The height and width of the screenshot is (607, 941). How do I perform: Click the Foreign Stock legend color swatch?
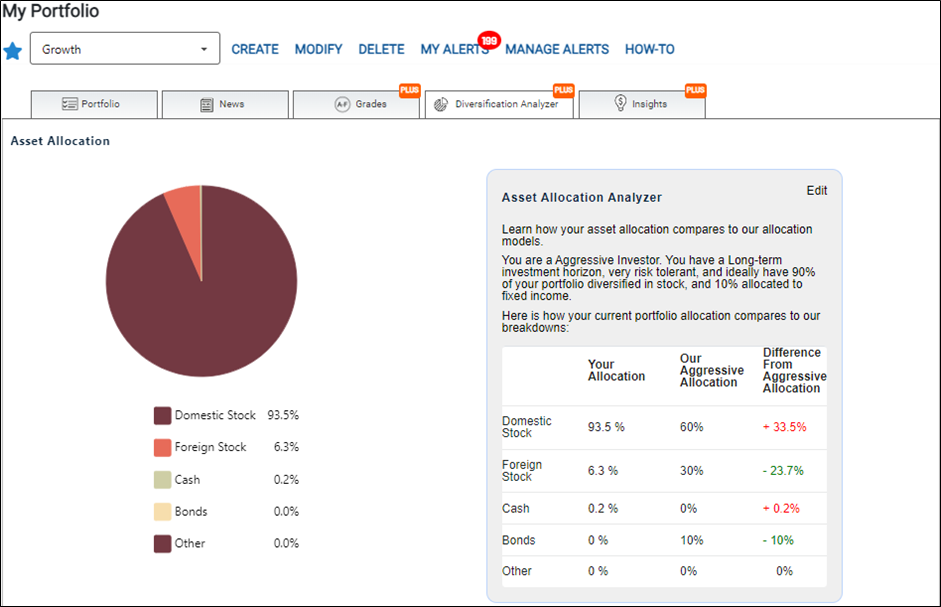point(163,447)
